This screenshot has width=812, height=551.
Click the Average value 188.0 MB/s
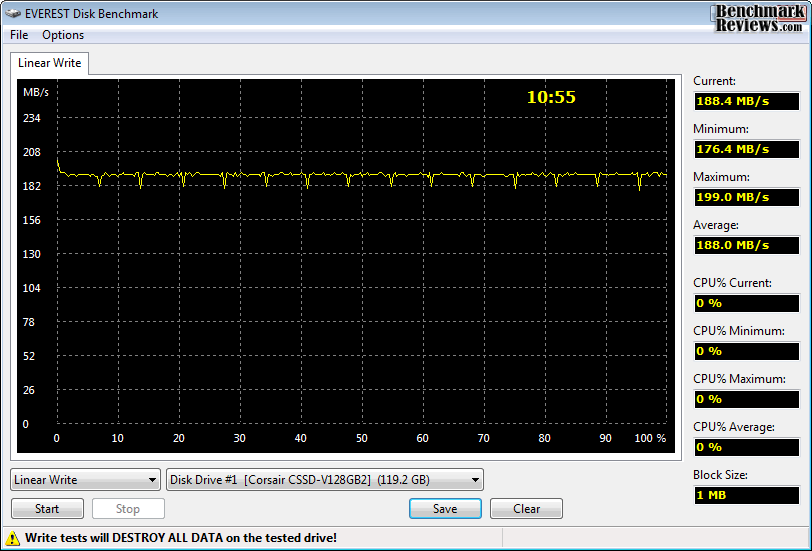pyautogui.click(x=746, y=245)
